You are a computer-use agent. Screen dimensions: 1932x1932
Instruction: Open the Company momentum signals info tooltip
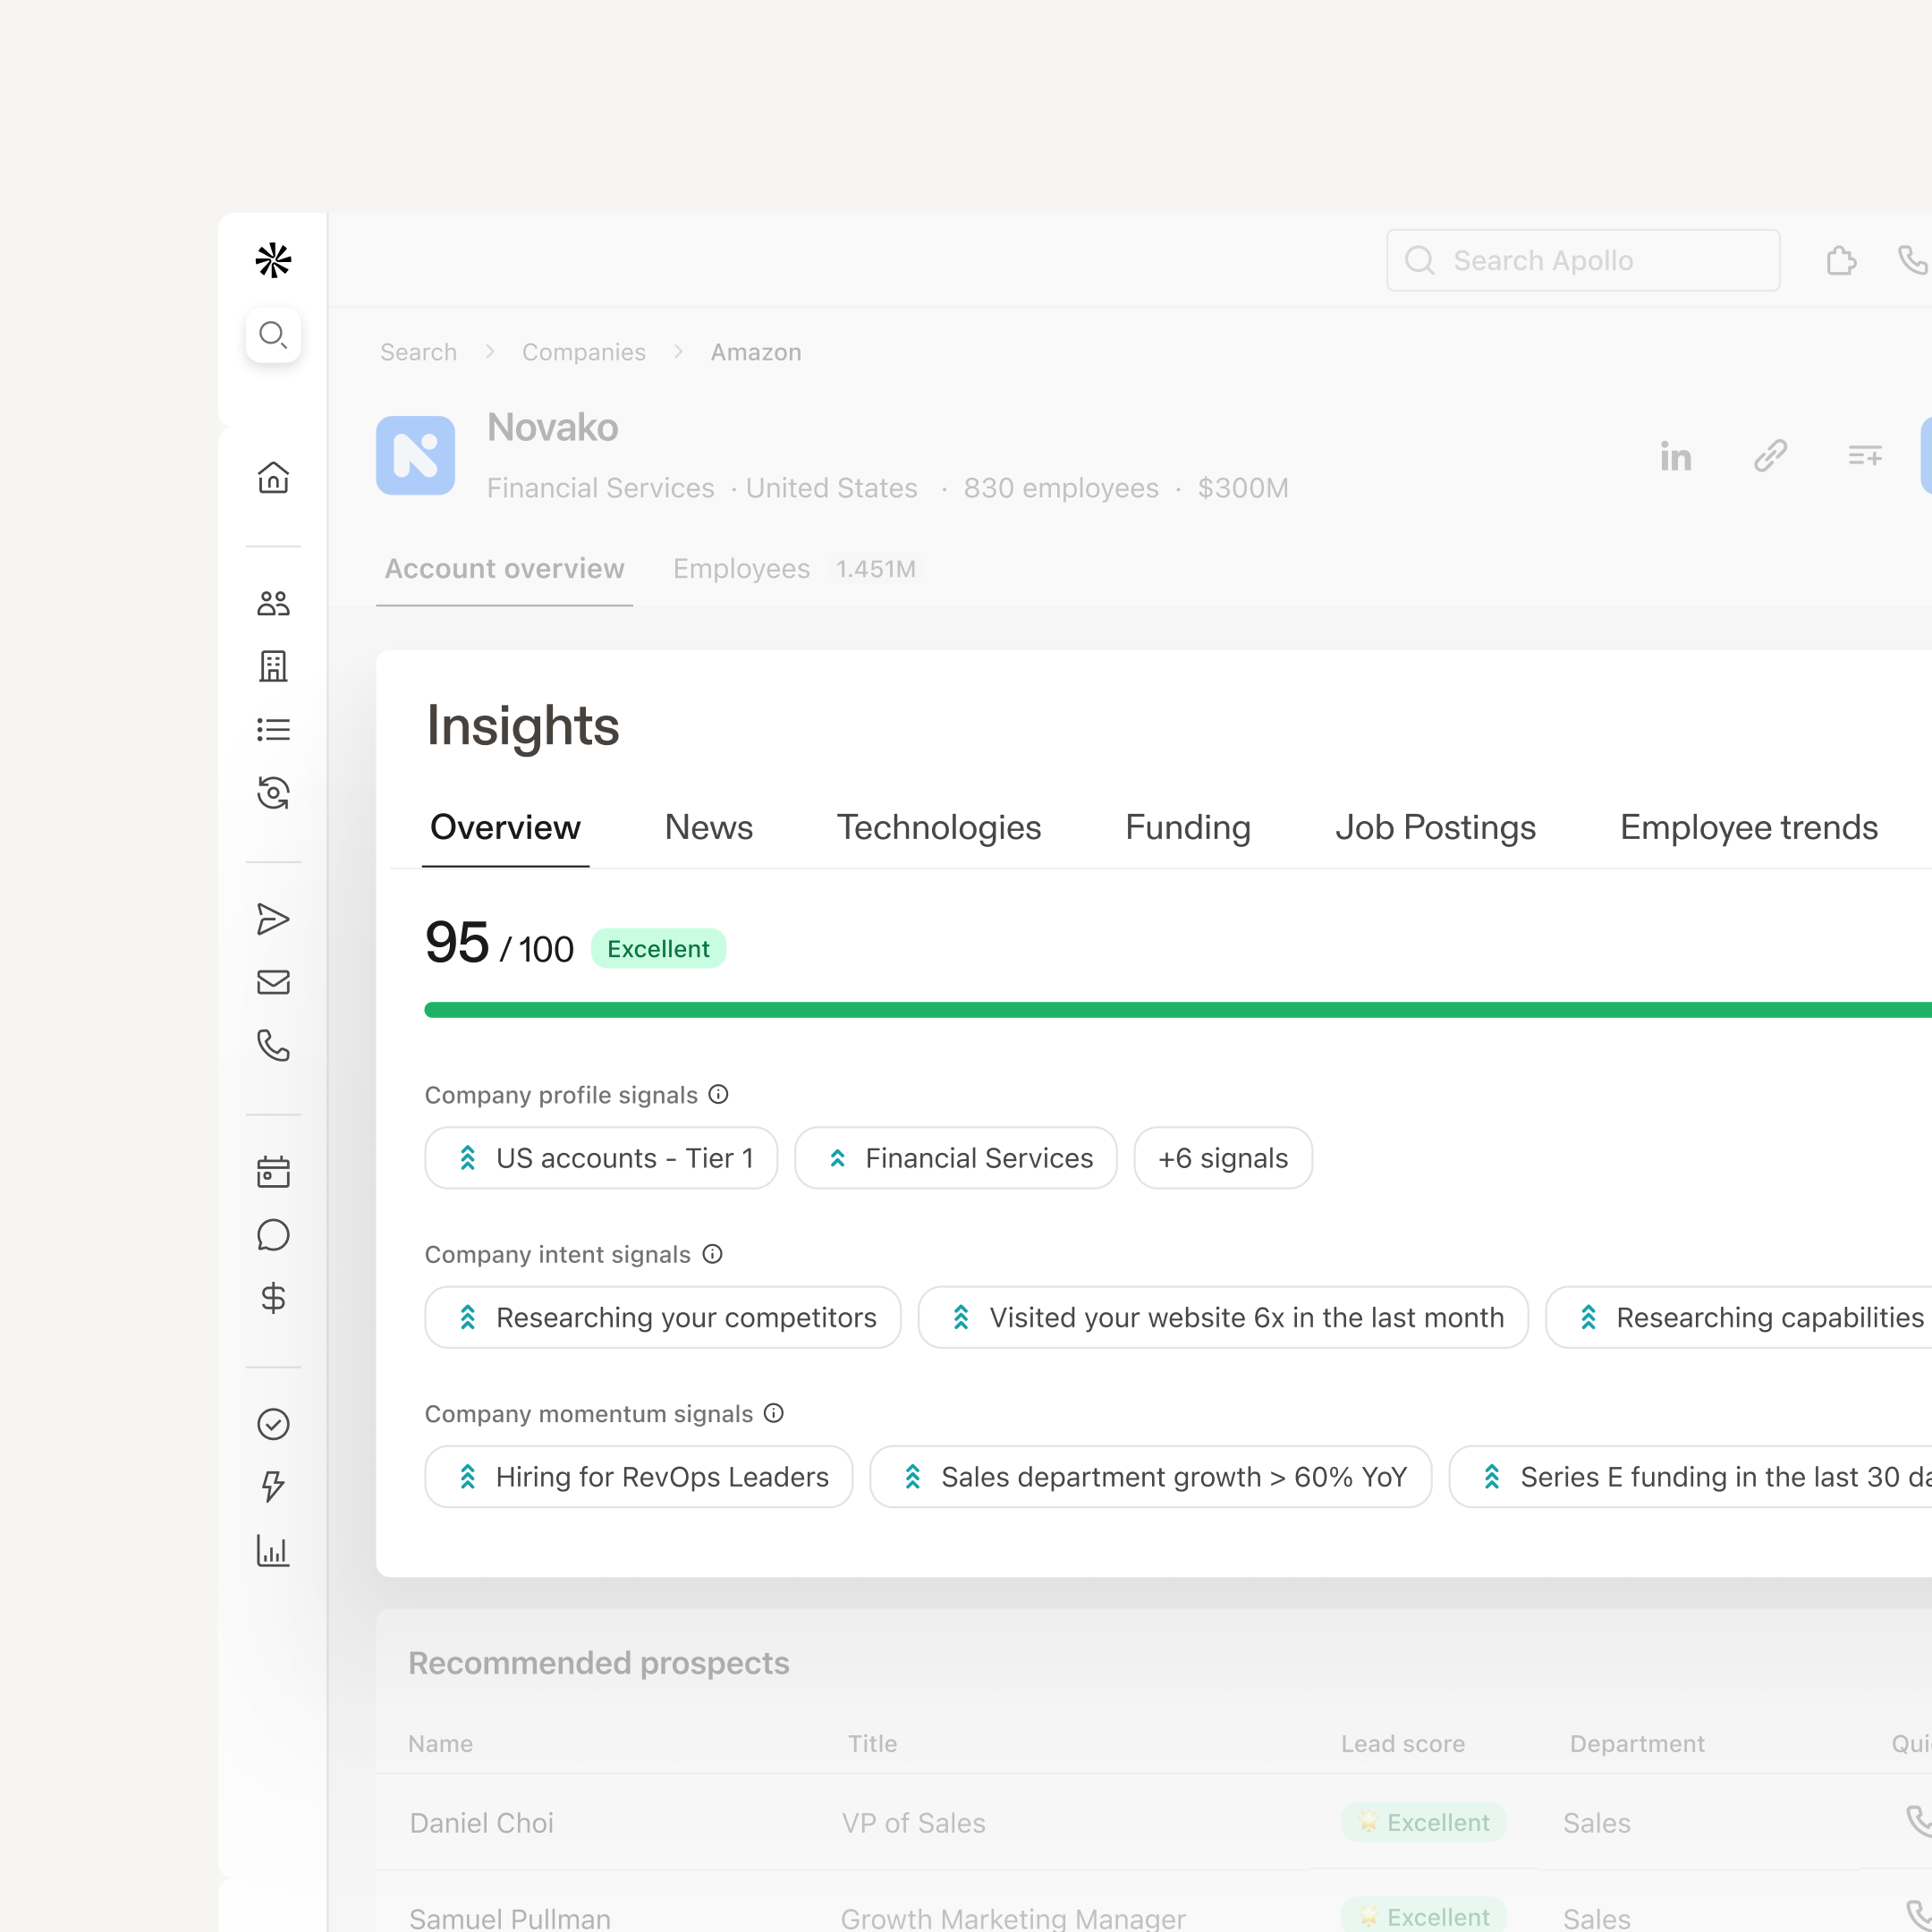772,1413
